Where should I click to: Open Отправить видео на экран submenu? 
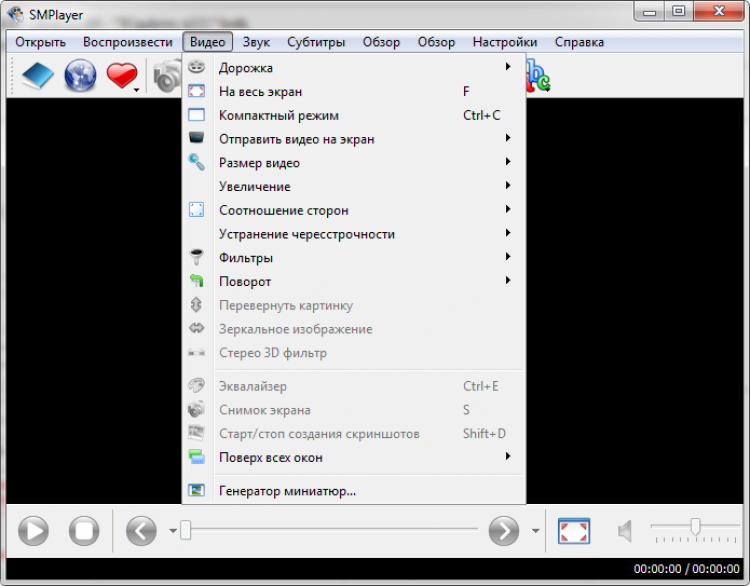tap(354, 139)
